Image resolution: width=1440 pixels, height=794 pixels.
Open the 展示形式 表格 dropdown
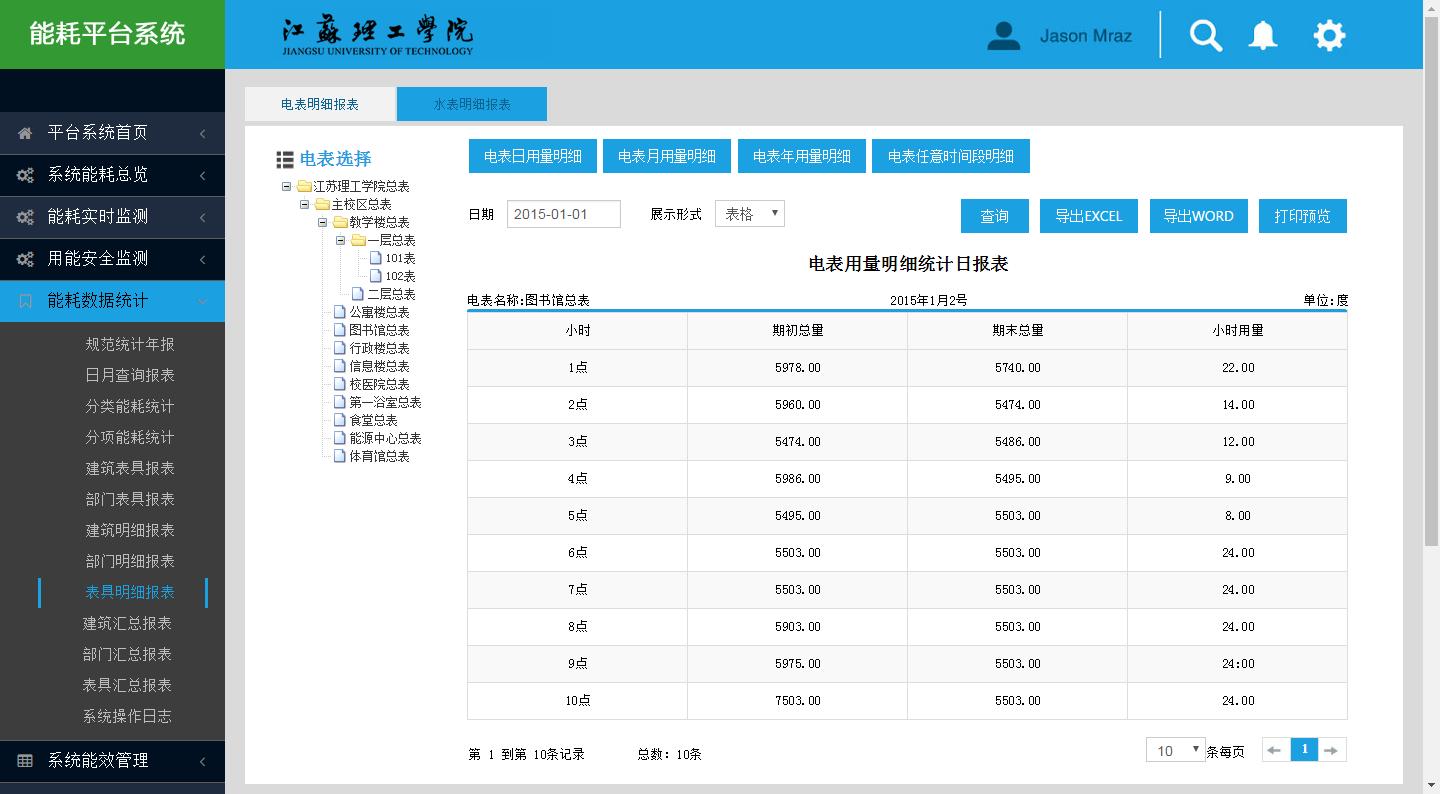(x=750, y=214)
